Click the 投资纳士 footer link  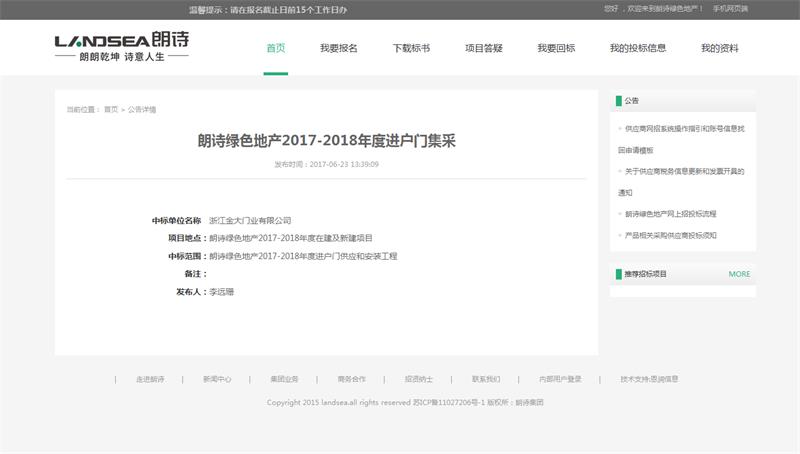(x=419, y=380)
